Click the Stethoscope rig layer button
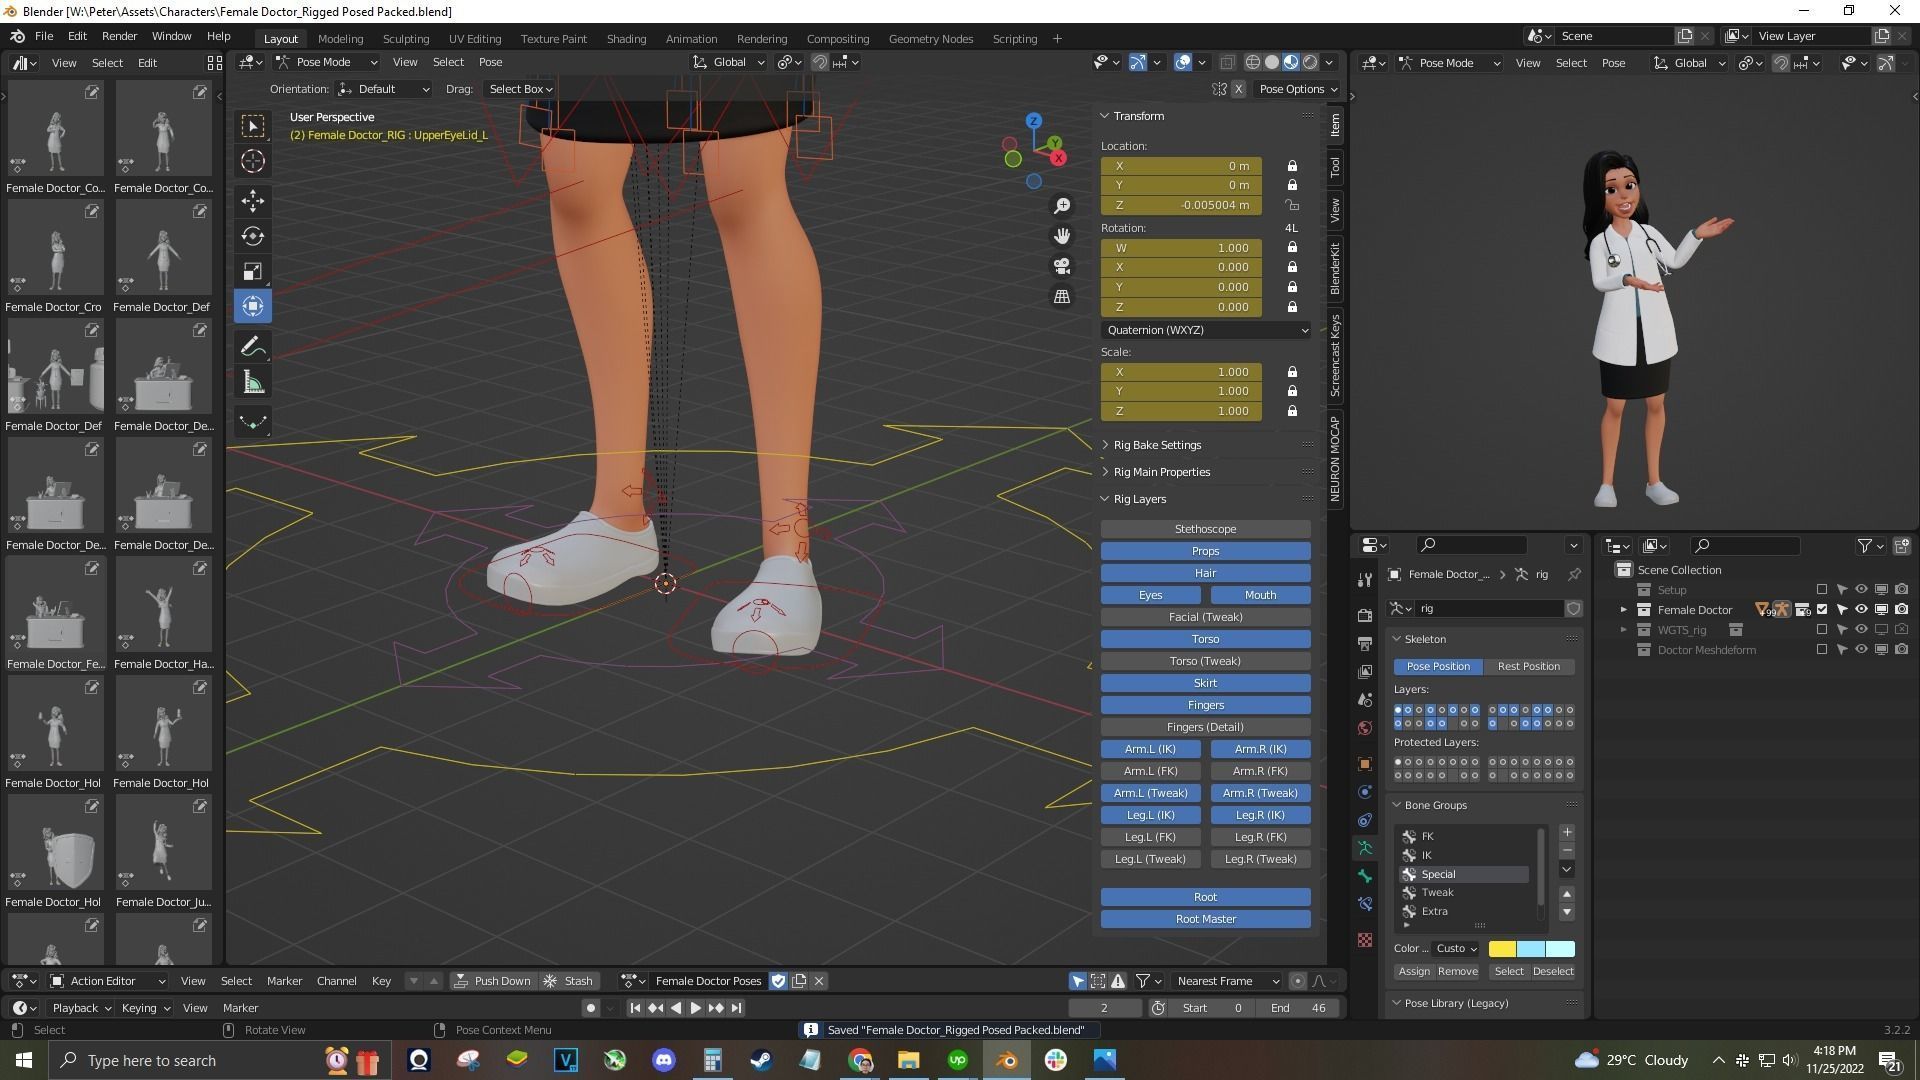This screenshot has height=1080, width=1920. point(1205,529)
